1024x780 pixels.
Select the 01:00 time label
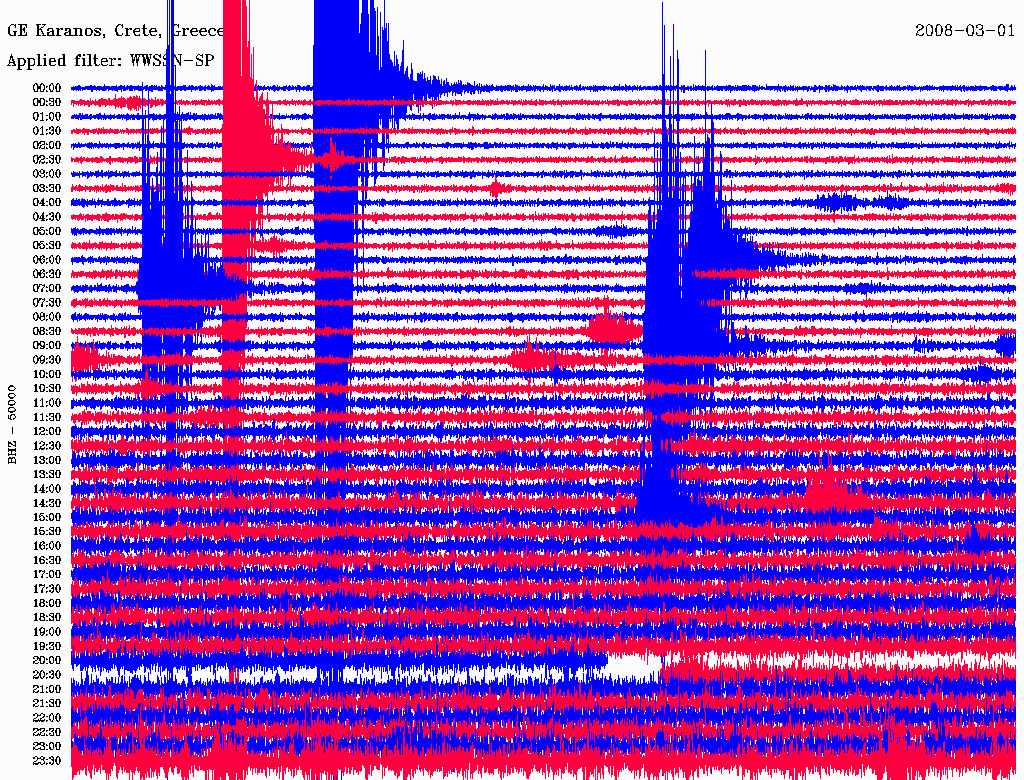tap(47, 117)
